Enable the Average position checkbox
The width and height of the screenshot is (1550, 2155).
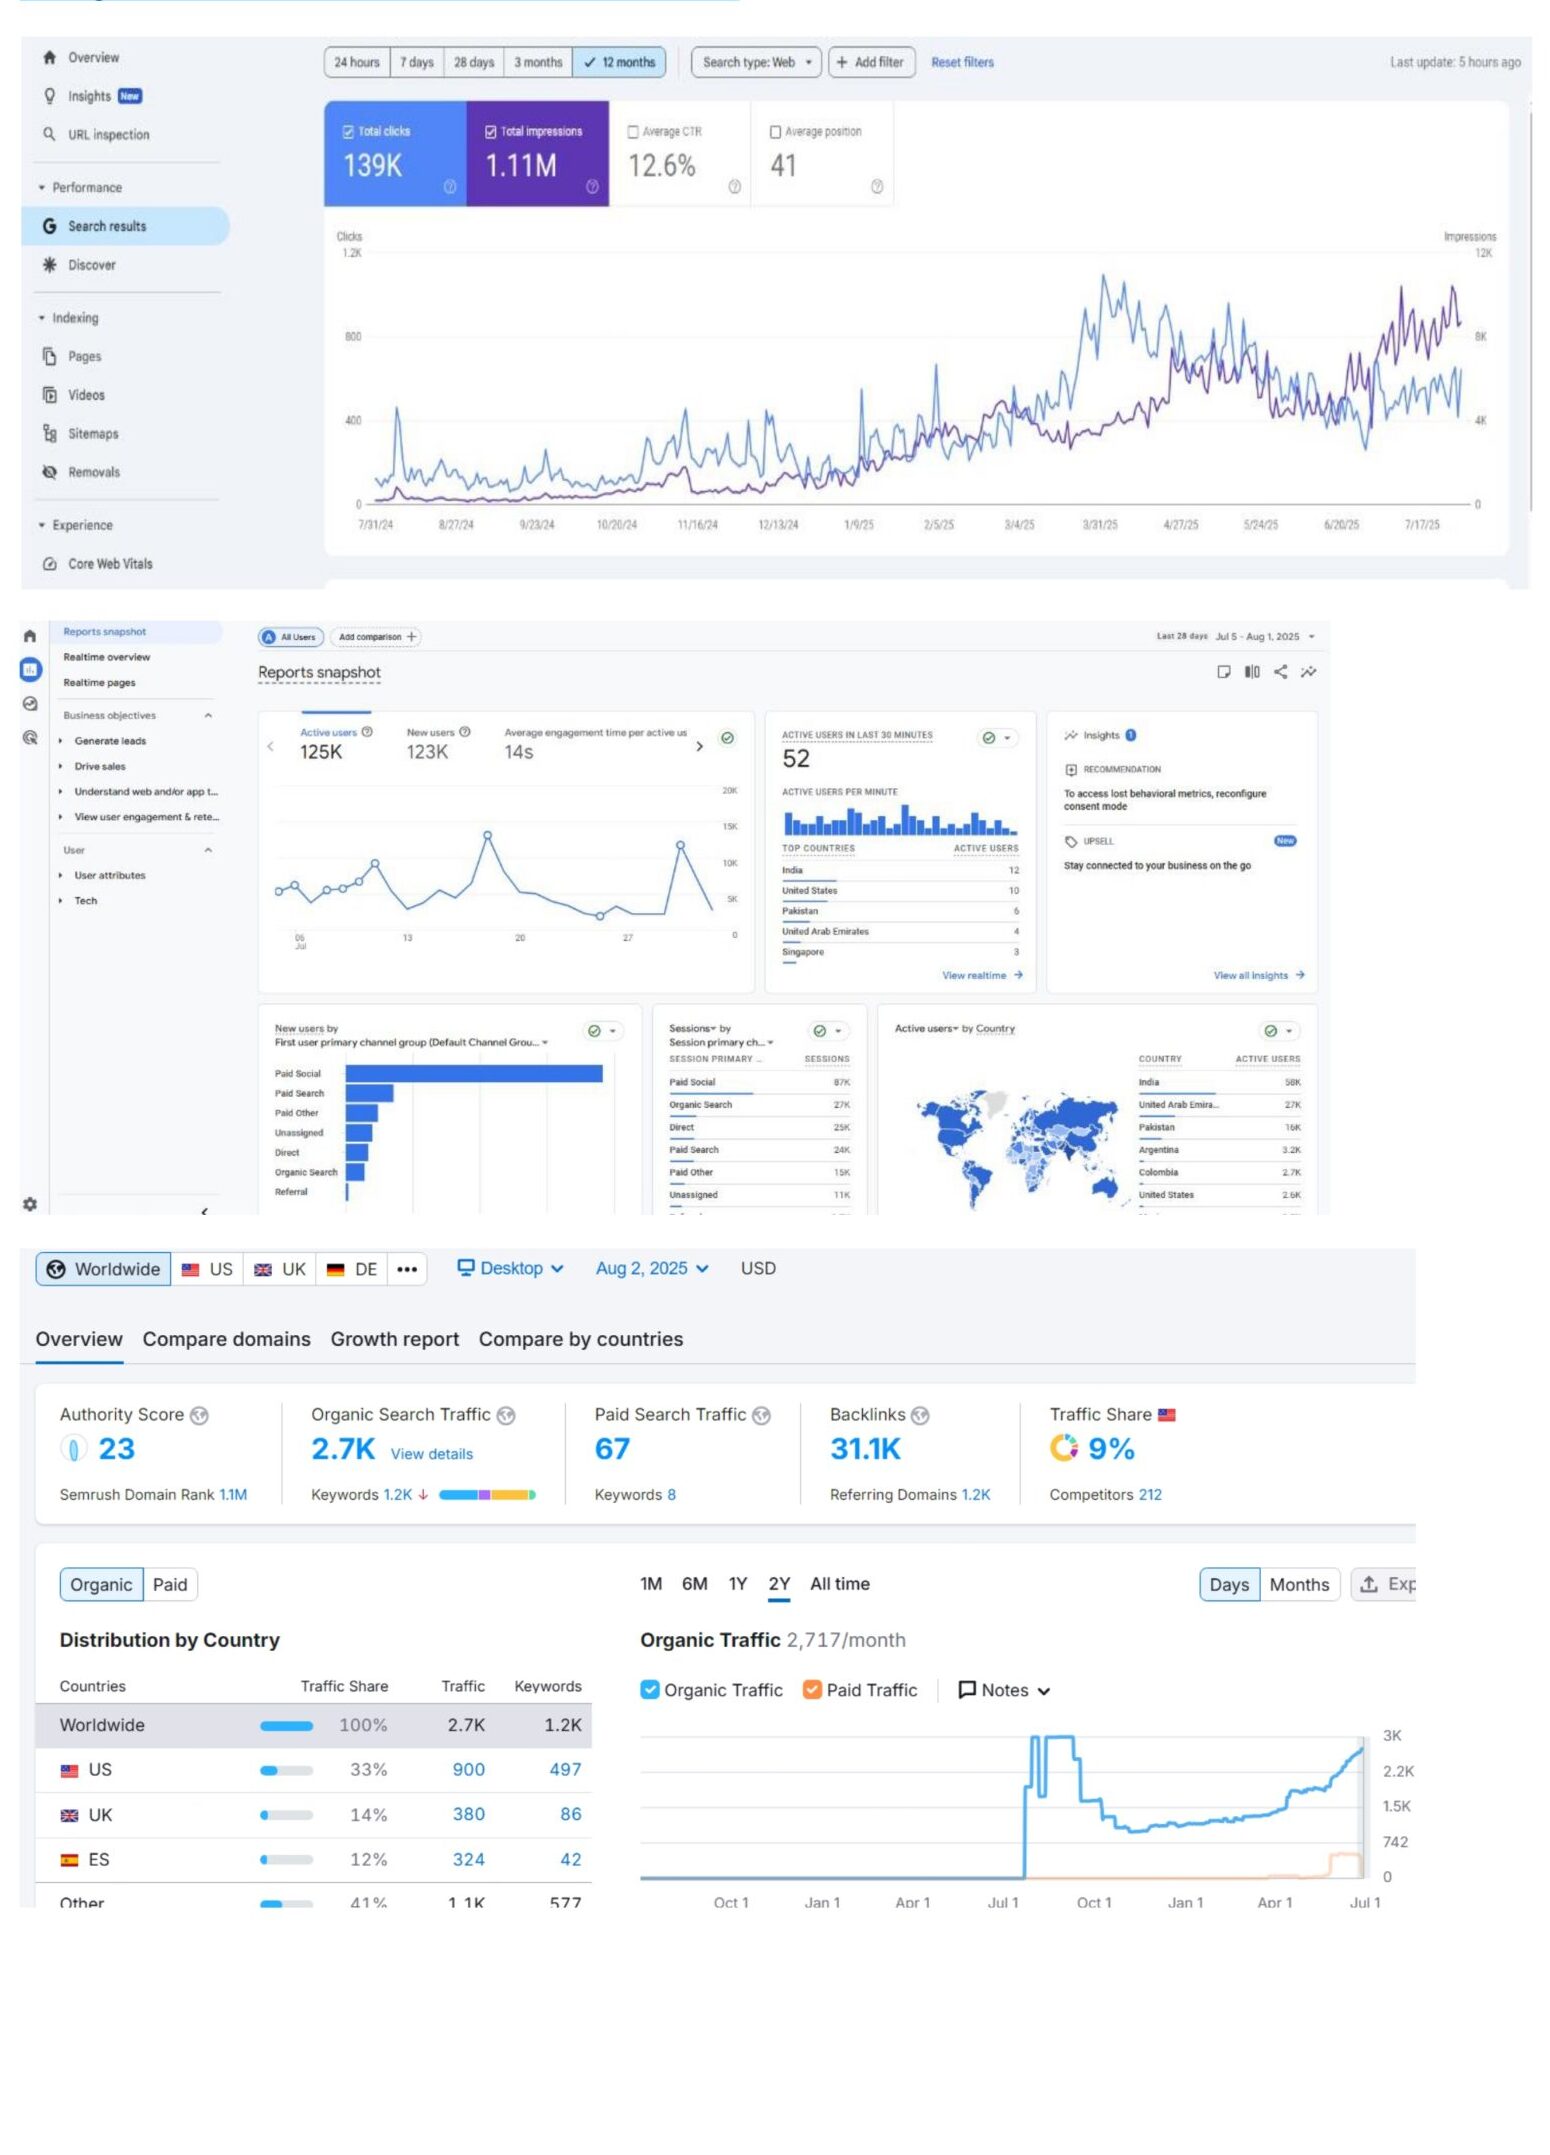(x=775, y=132)
